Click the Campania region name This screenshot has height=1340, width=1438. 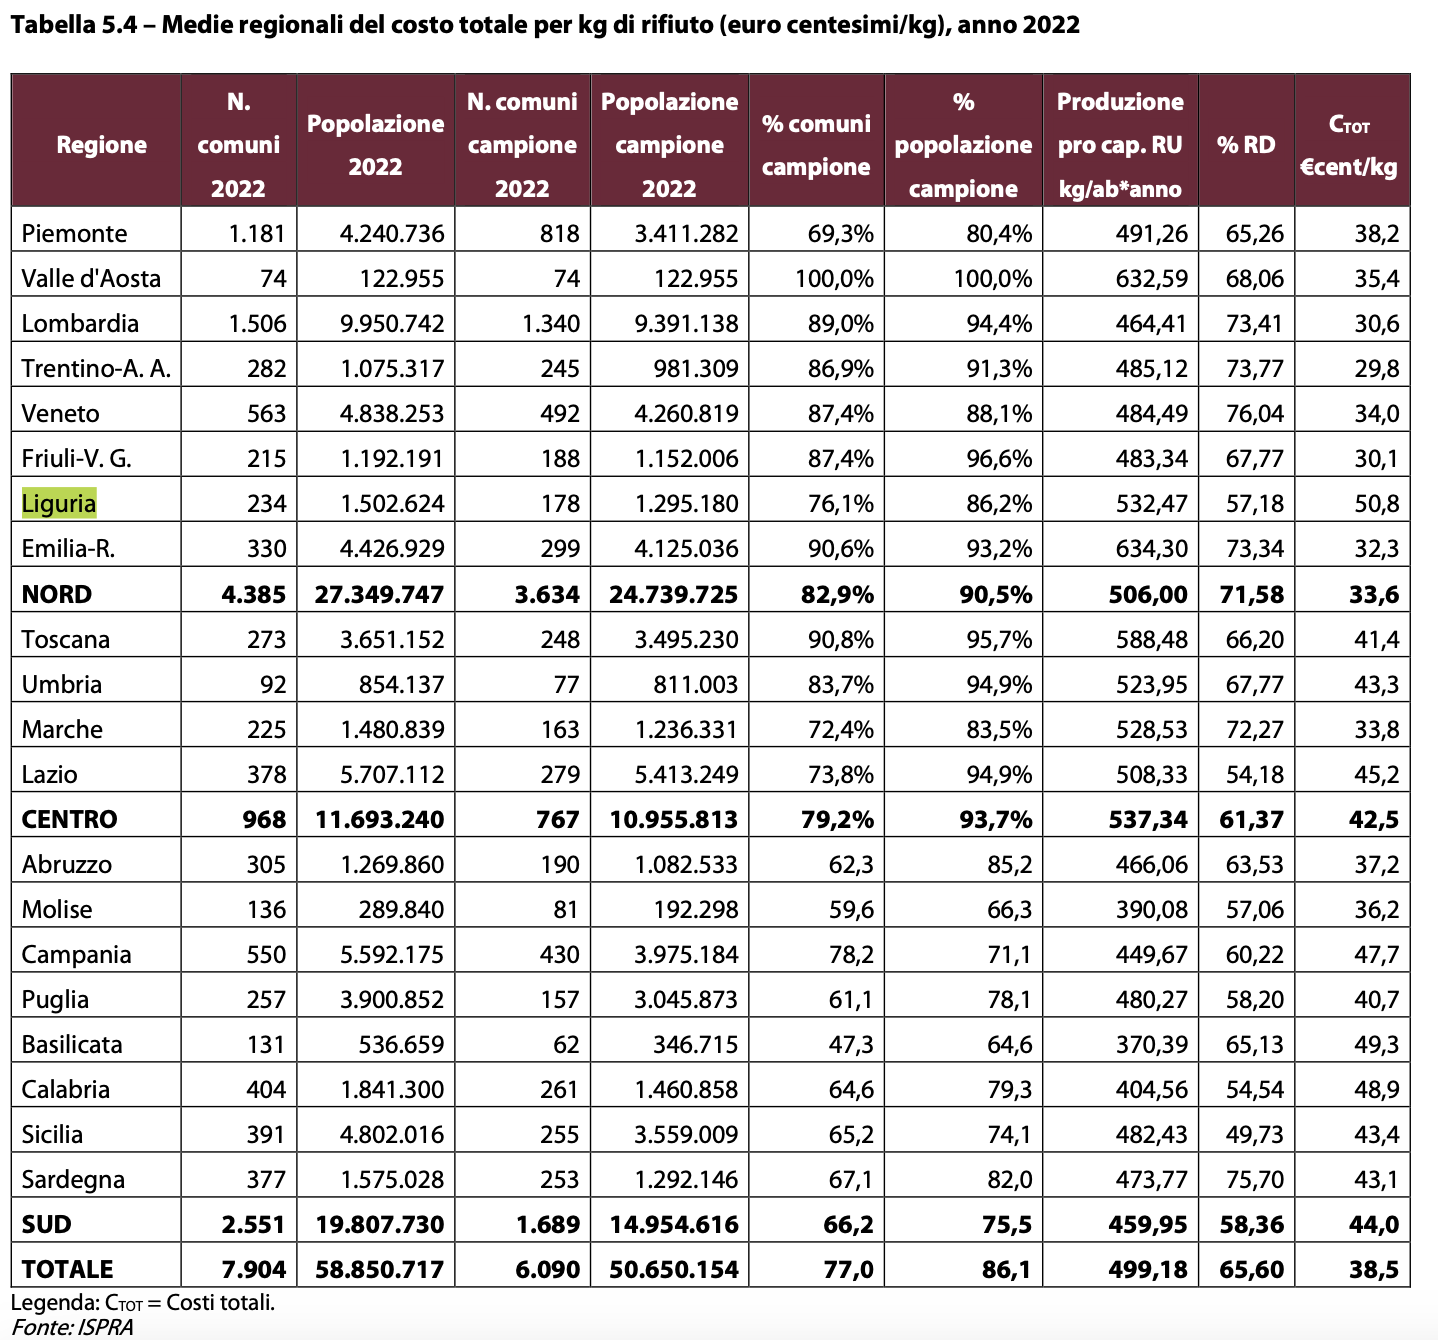(77, 954)
